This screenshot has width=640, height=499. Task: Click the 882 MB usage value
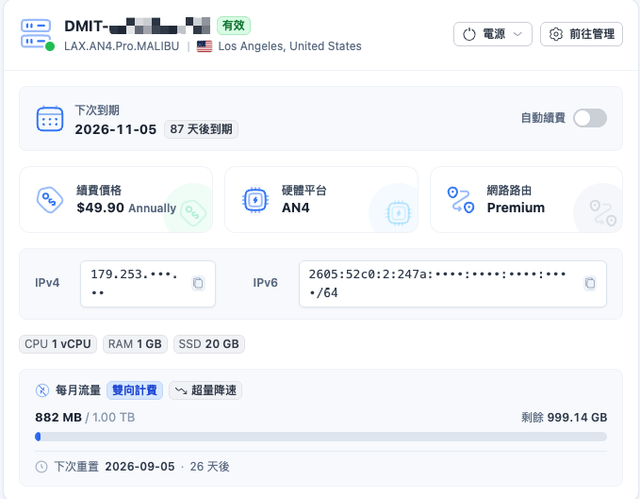tap(58, 417)
